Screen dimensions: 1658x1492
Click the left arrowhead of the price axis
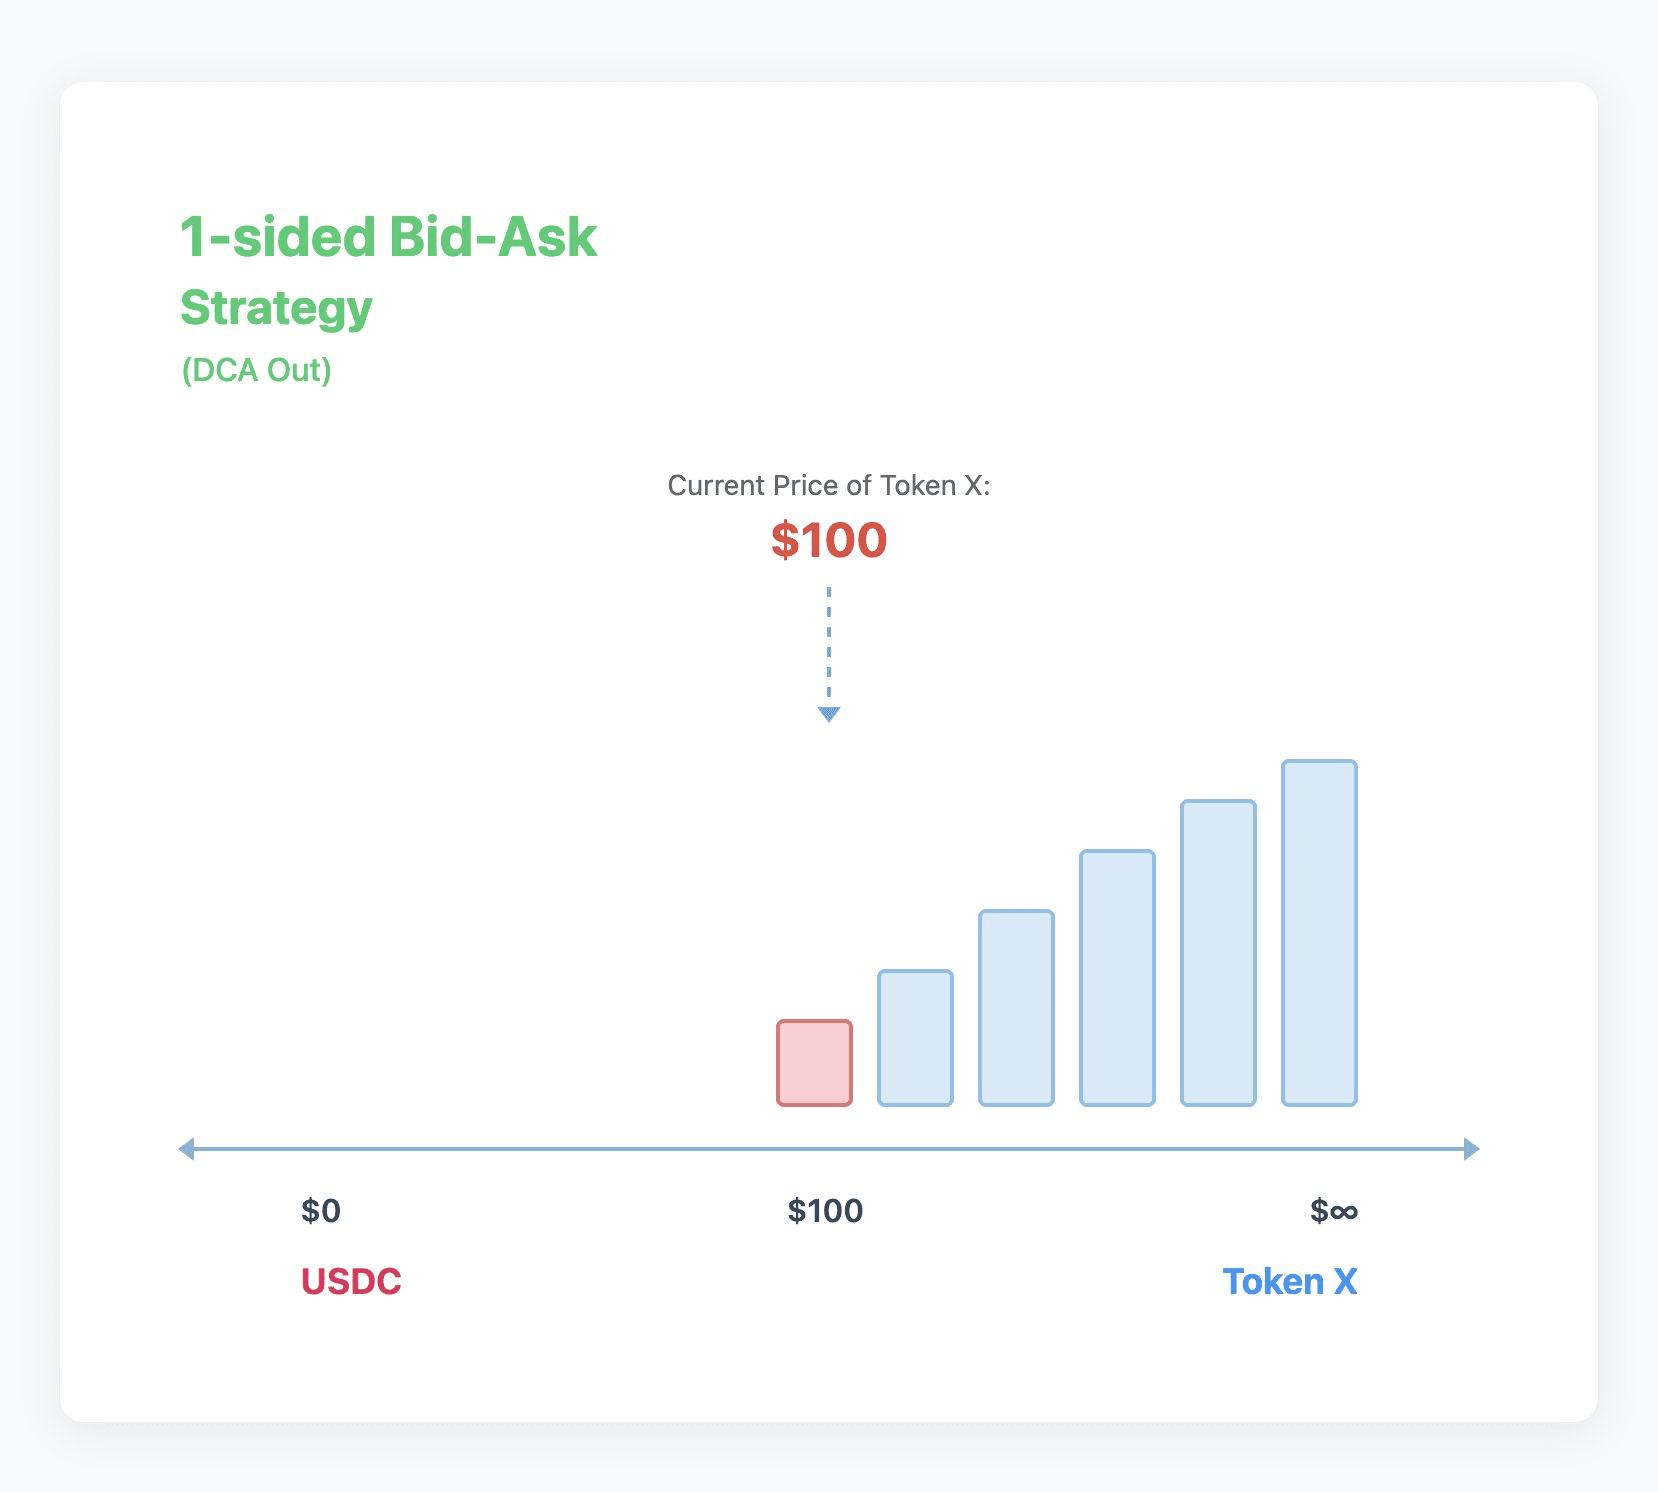pos(186,1149)
